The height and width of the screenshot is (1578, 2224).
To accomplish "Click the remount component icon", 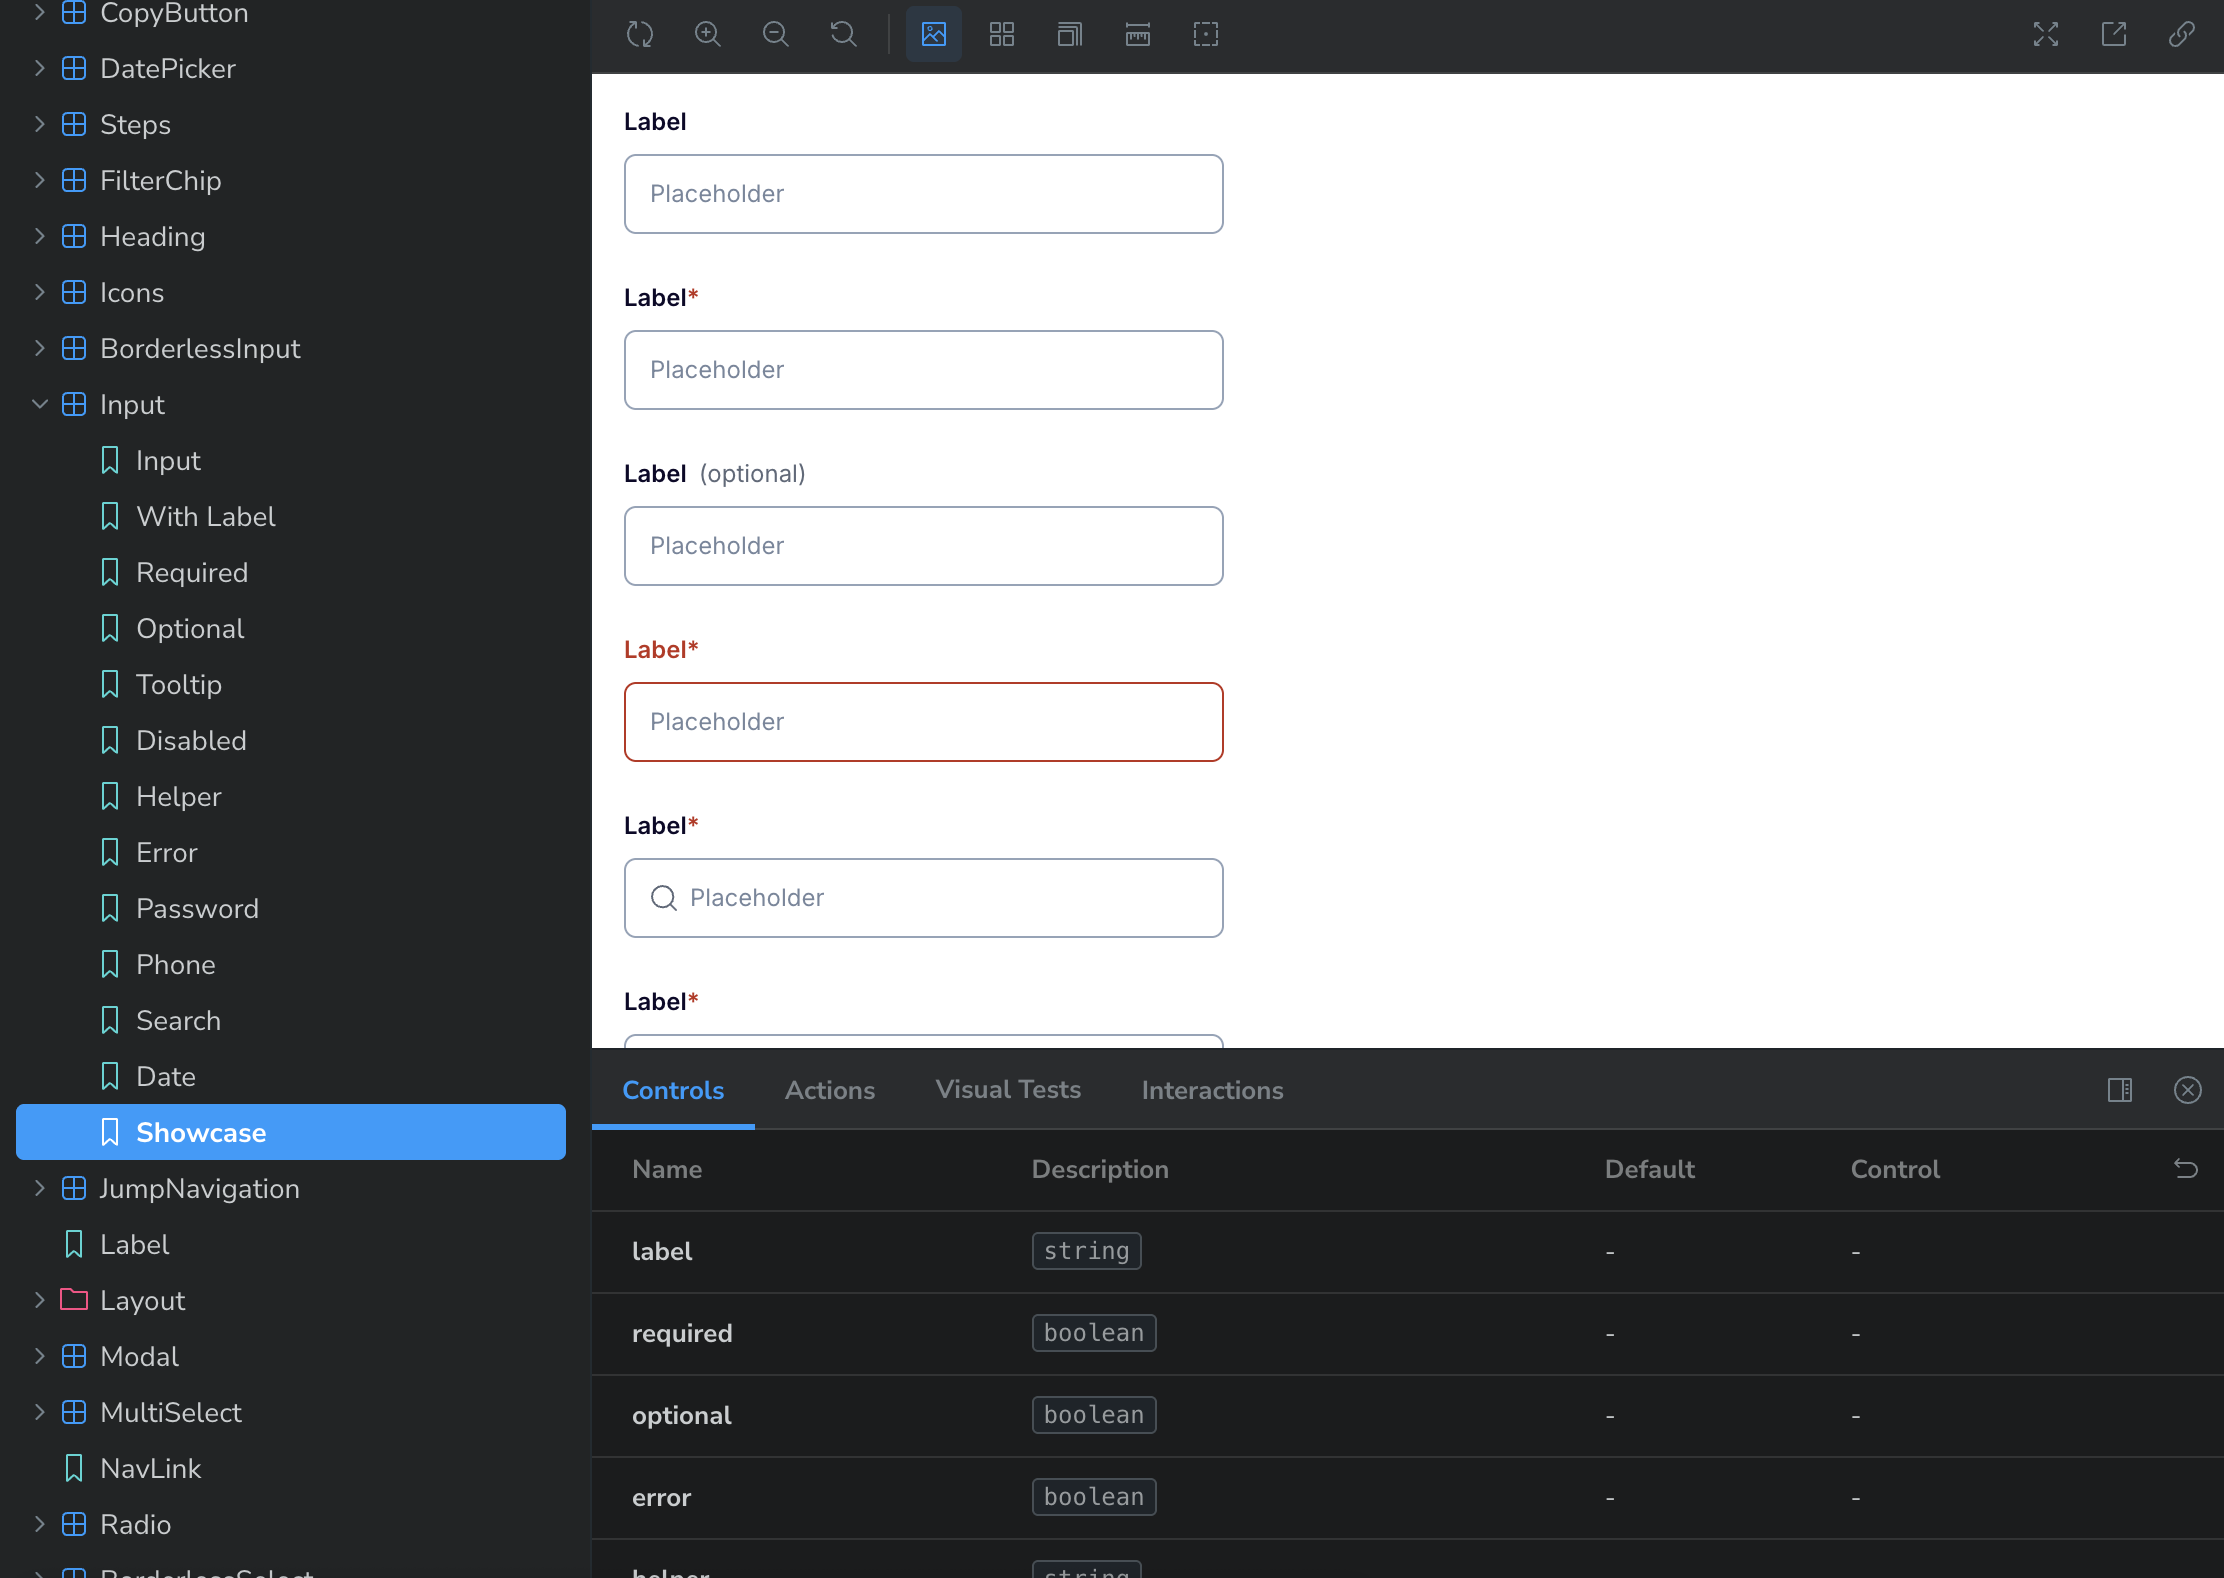I will [640, 35].
